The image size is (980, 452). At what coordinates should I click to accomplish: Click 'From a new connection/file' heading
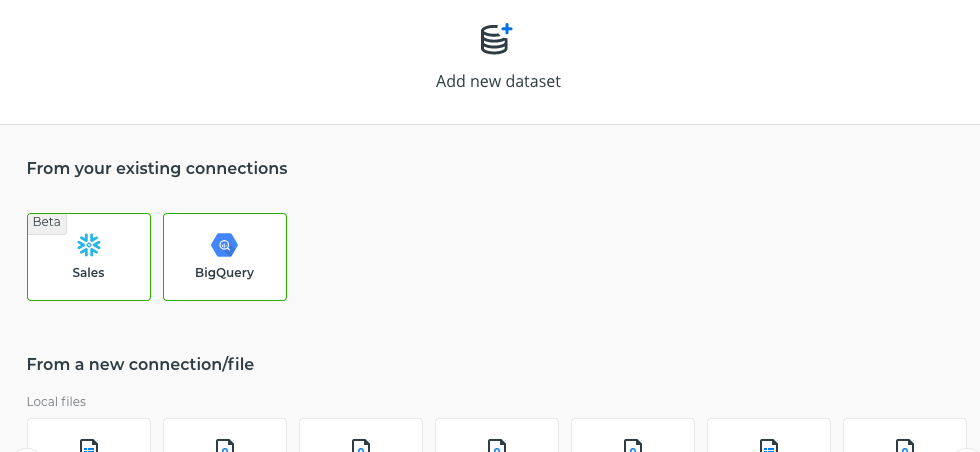point(140,365)
